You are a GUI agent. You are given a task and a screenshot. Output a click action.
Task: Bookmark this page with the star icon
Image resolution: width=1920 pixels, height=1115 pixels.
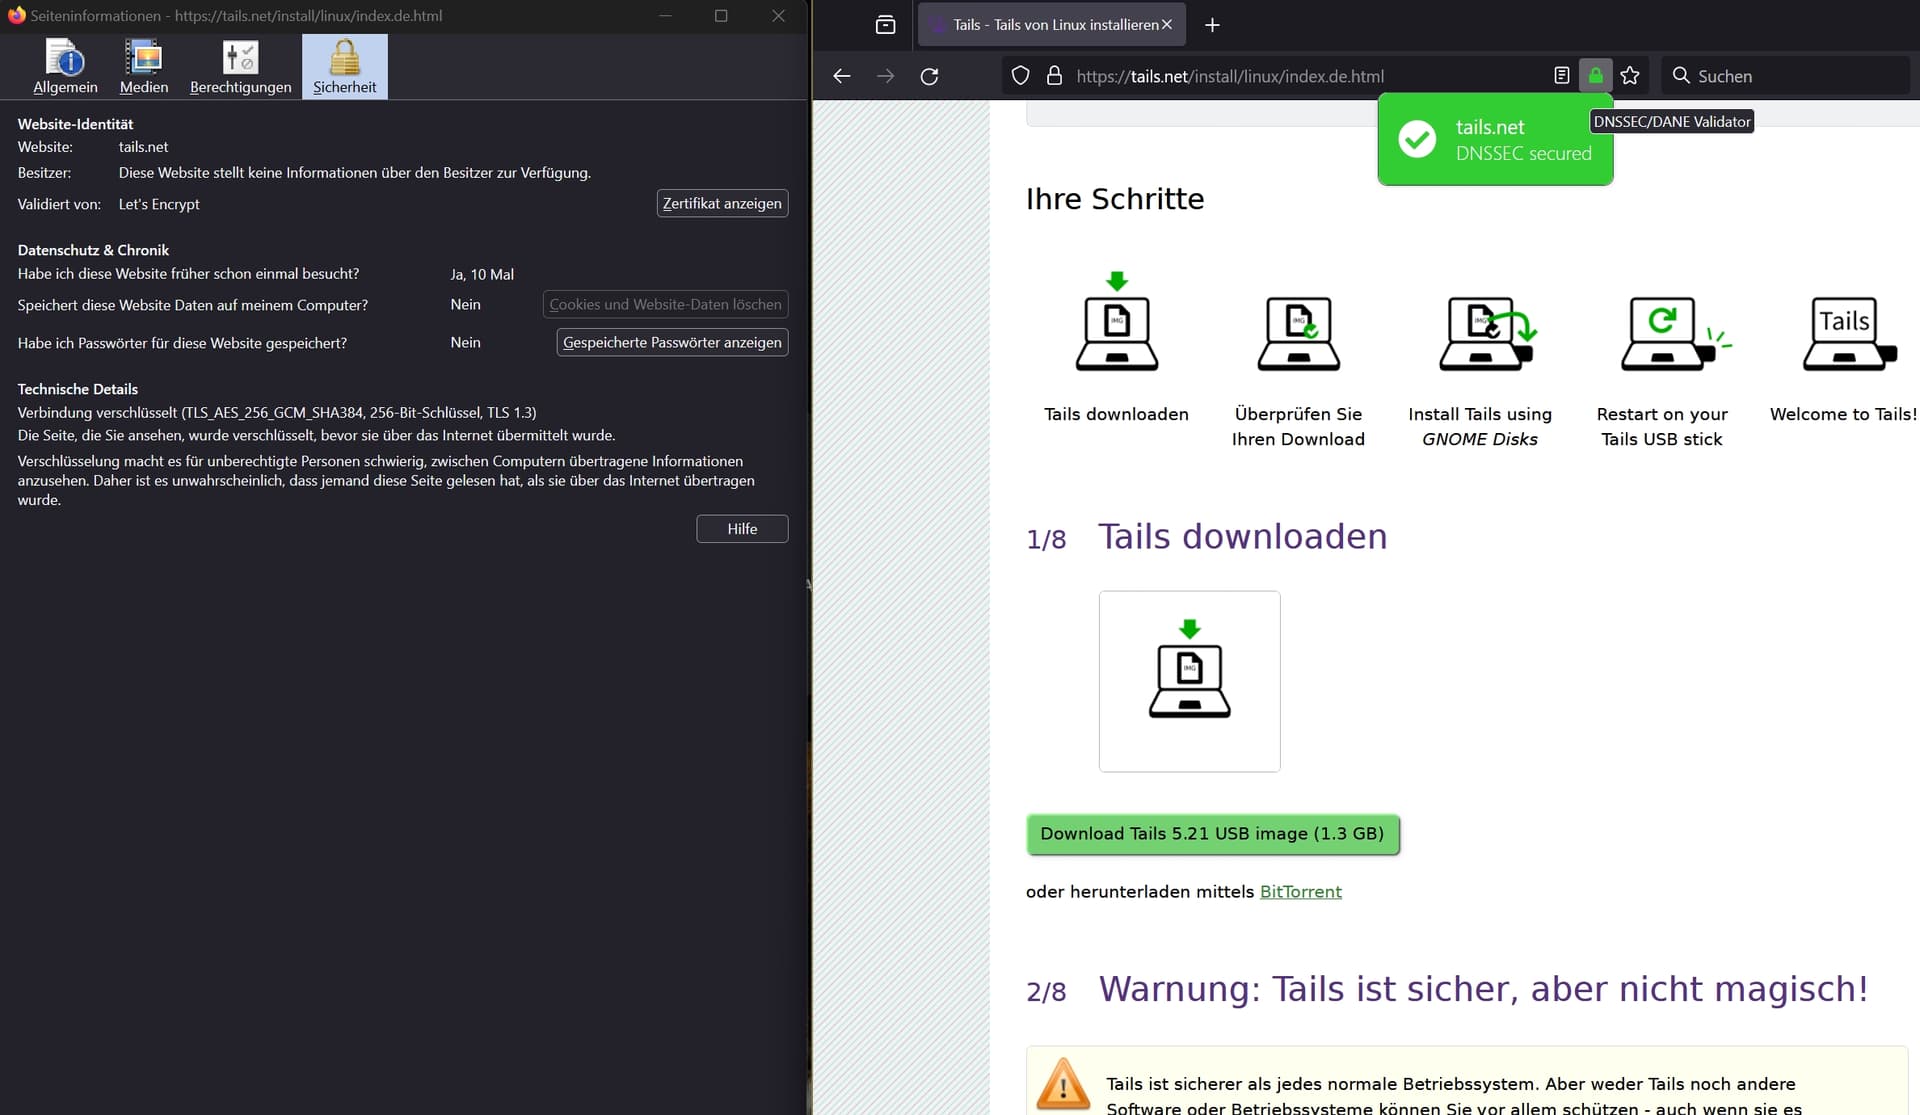tap(1630, 76)
